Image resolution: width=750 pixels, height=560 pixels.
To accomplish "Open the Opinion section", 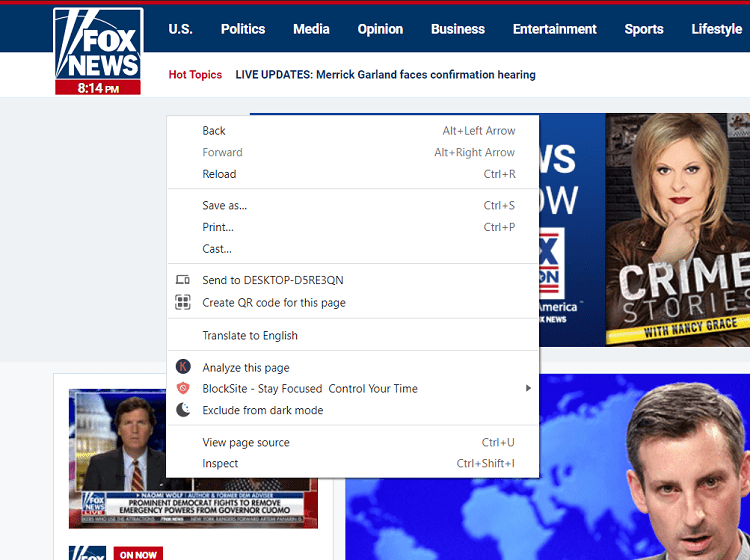I will point(380,29).
